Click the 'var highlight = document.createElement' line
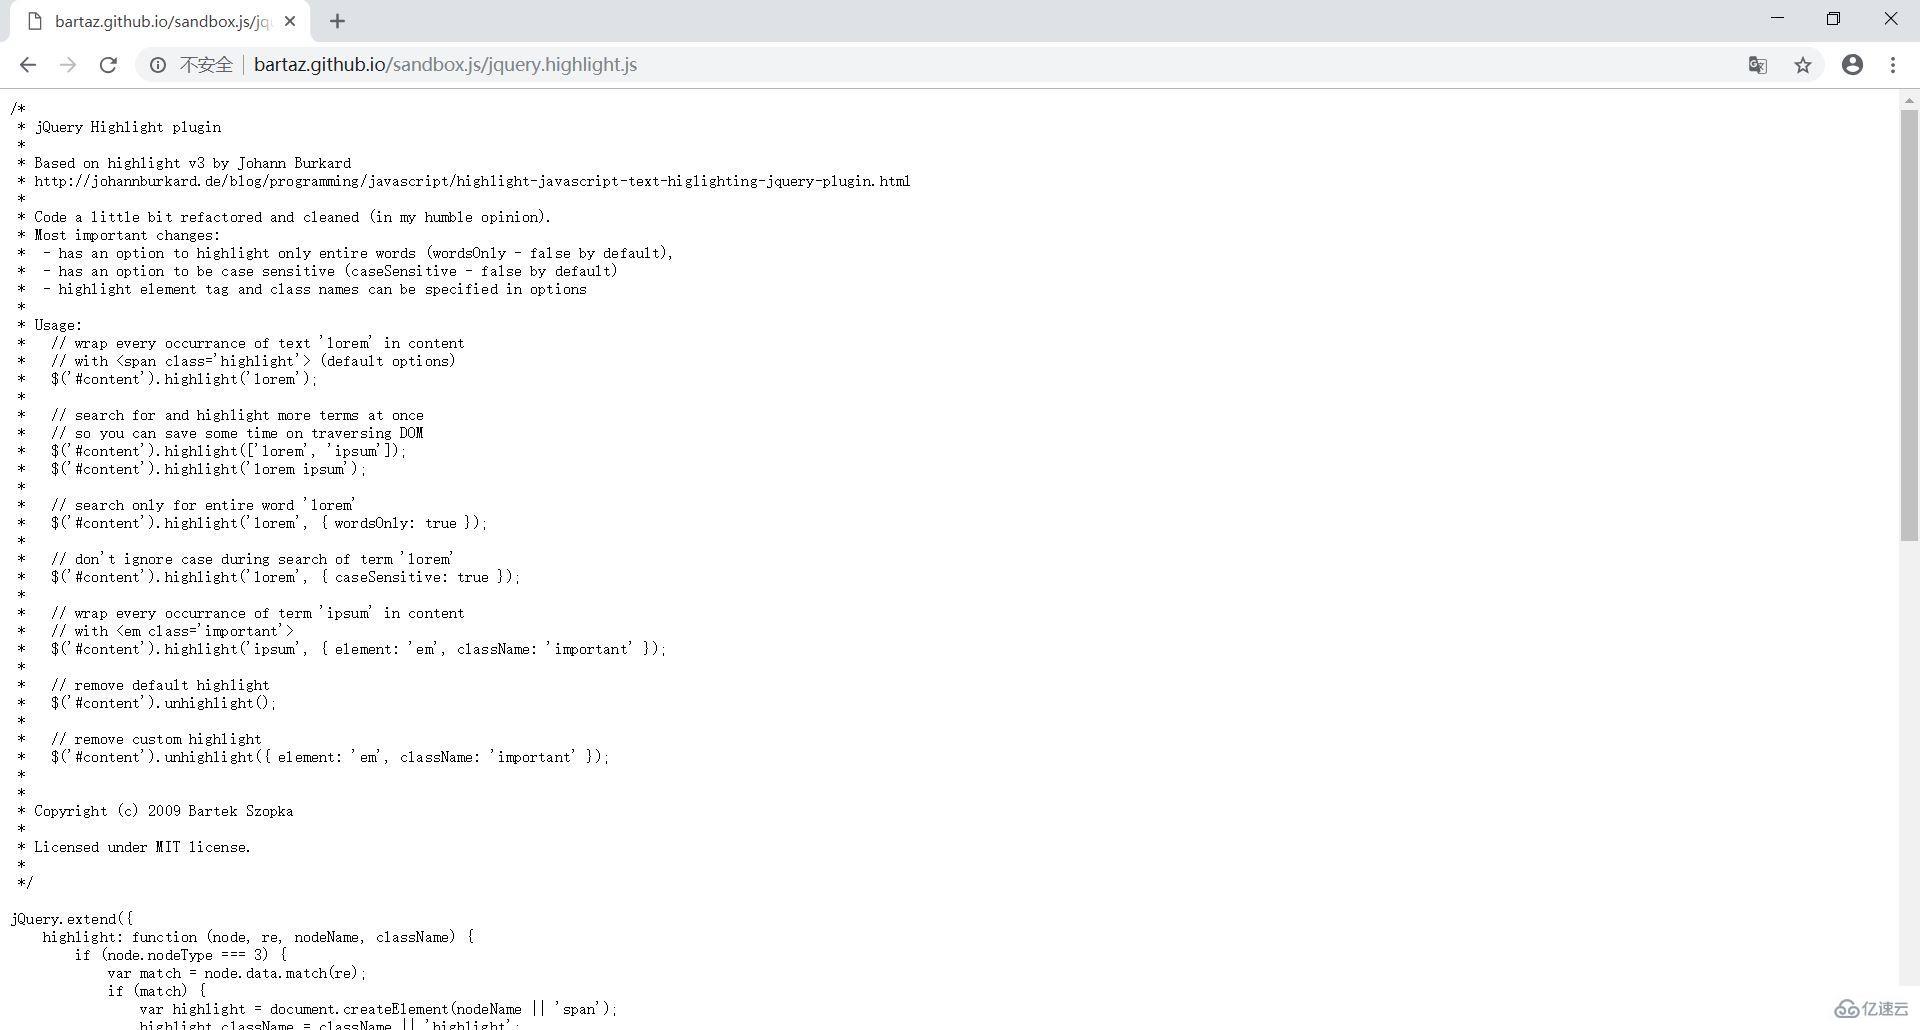1920x1030 pixels. 379,1009
